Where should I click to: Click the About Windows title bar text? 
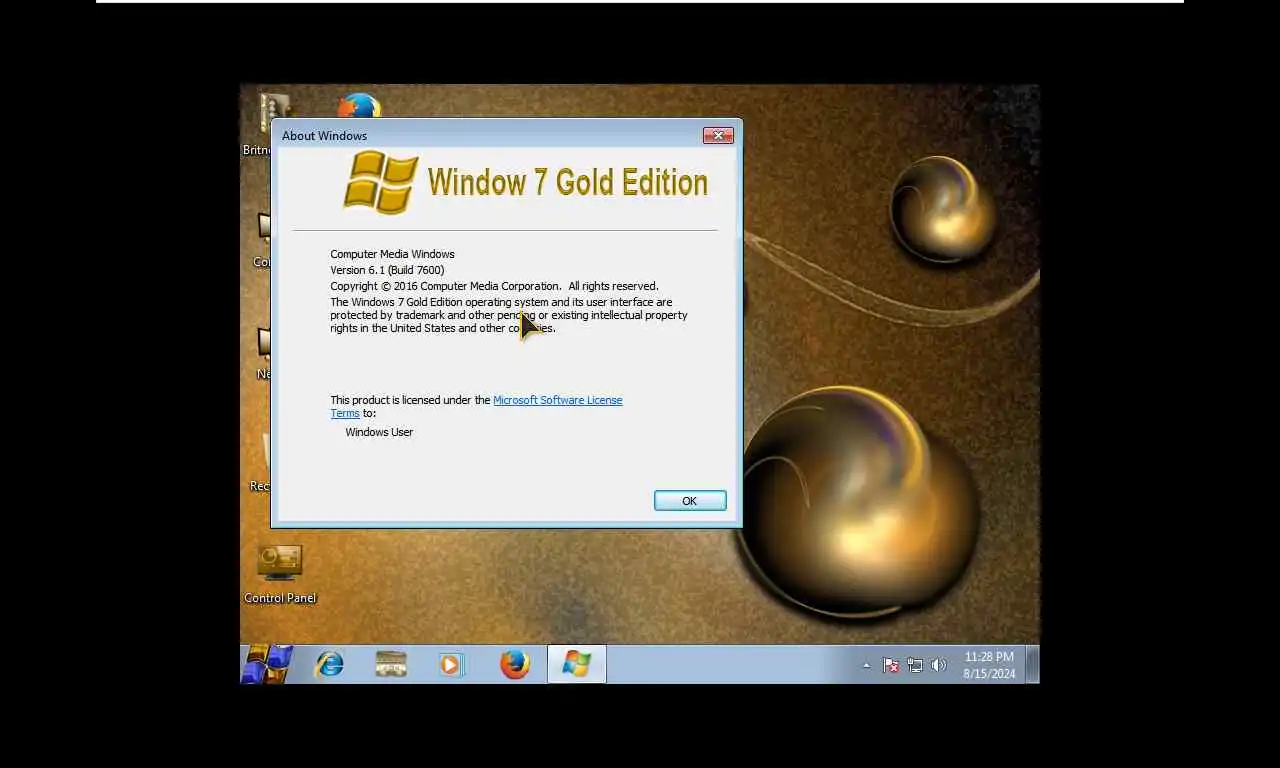pos(324,136)
